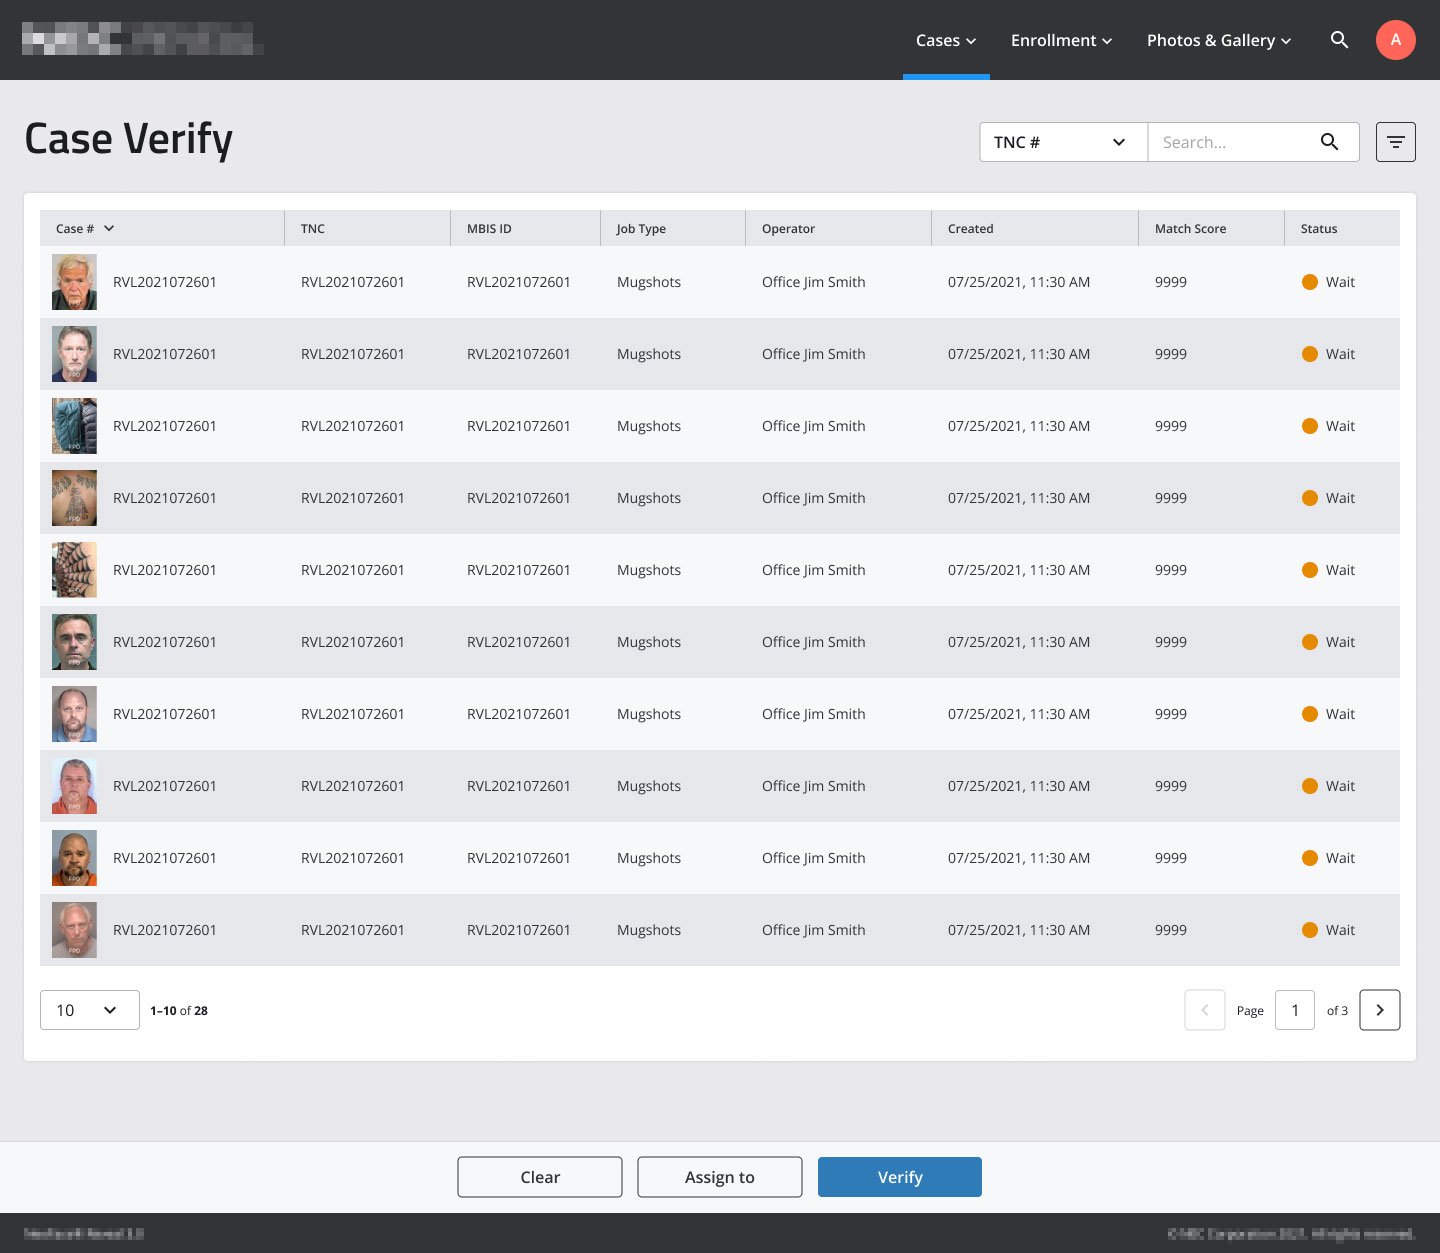The image size is (1440, 1253).
Task: Click the 'of 3' page total text
Action: (1337, 1011)
